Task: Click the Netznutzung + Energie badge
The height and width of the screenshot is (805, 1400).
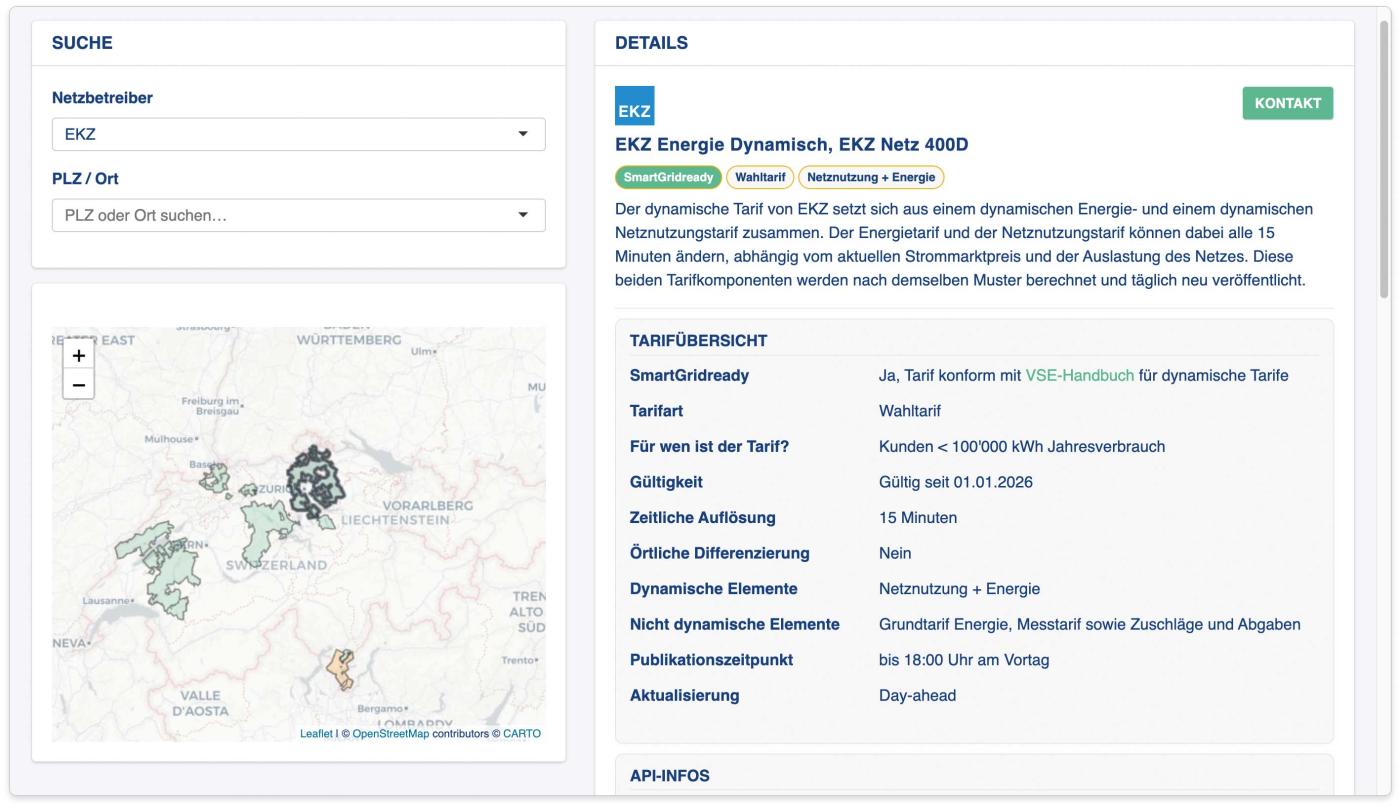Action: (871, 178)
